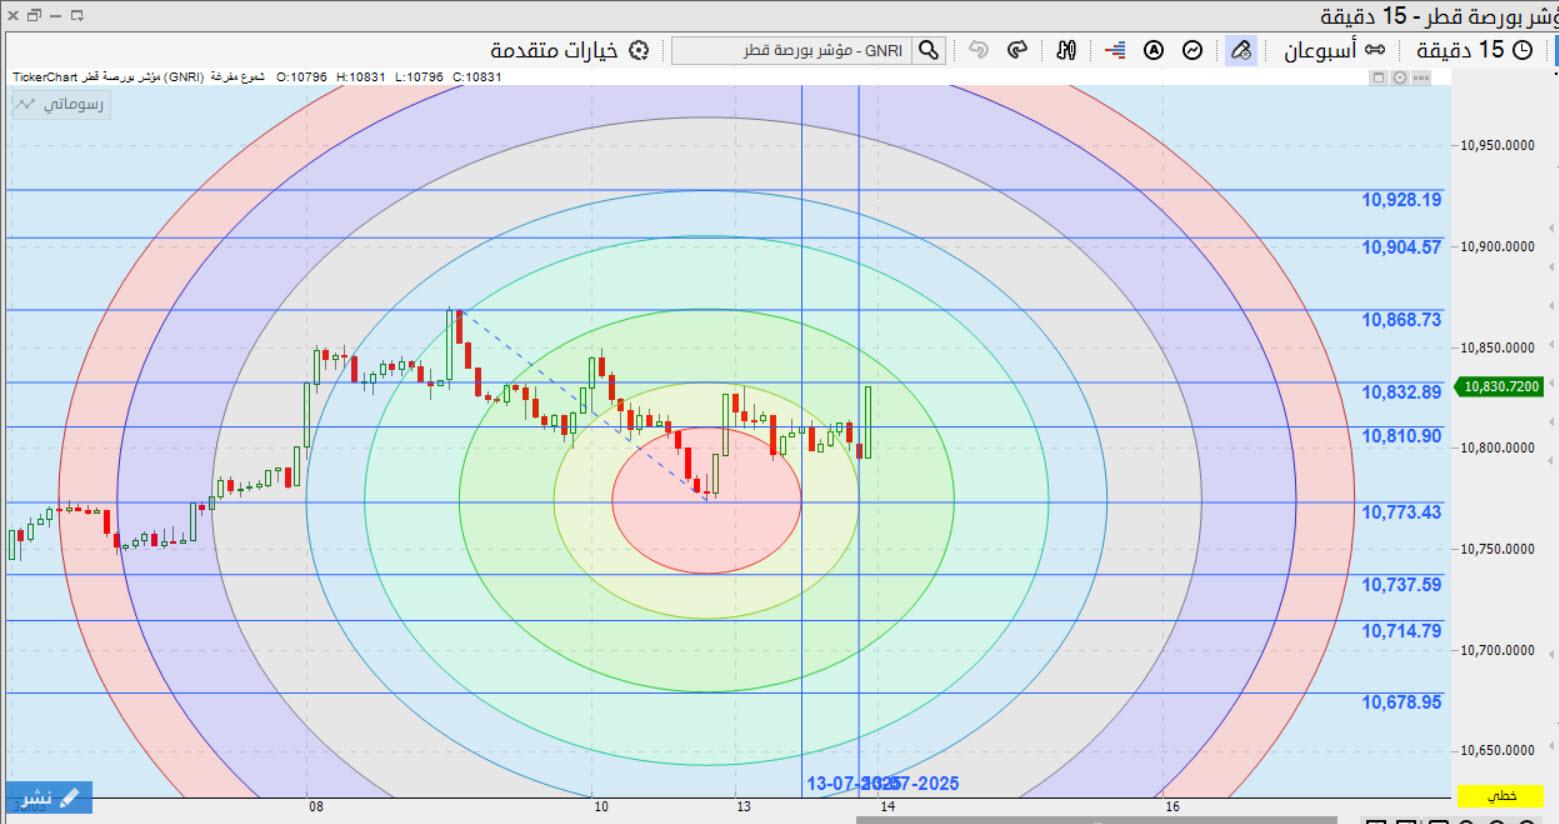
Task: Click the circled A icon
Action: tap(1154, 50)
